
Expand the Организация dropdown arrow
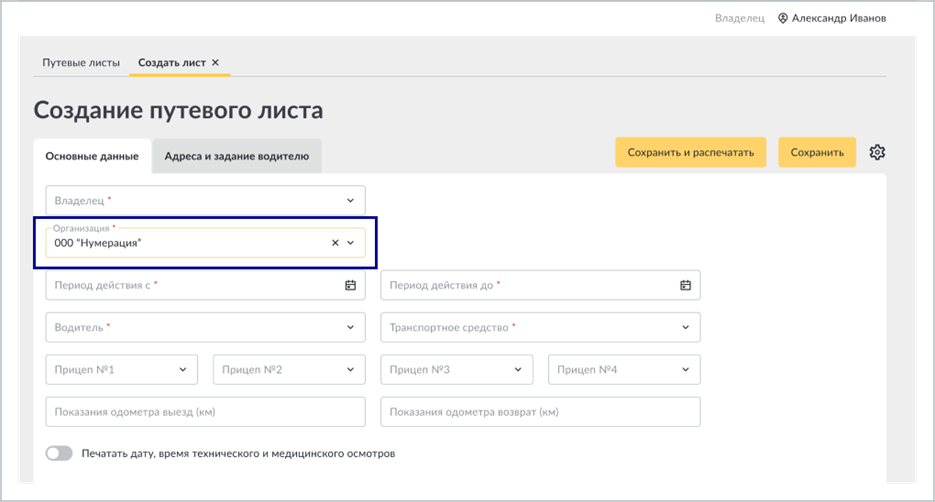[x=351, y=243]
